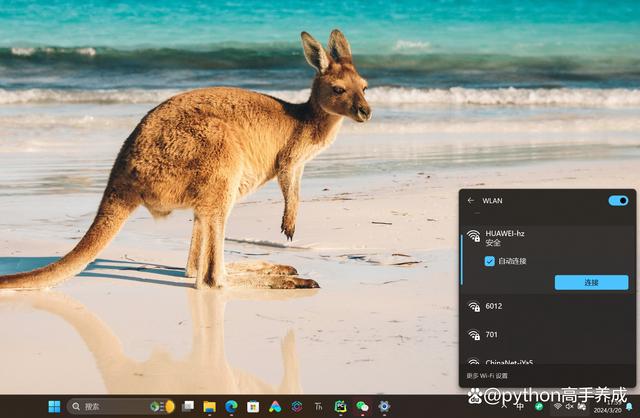This screenshot has width=640, height=418.
Task: Open the Windows Start menu
Action: [54, 407]
